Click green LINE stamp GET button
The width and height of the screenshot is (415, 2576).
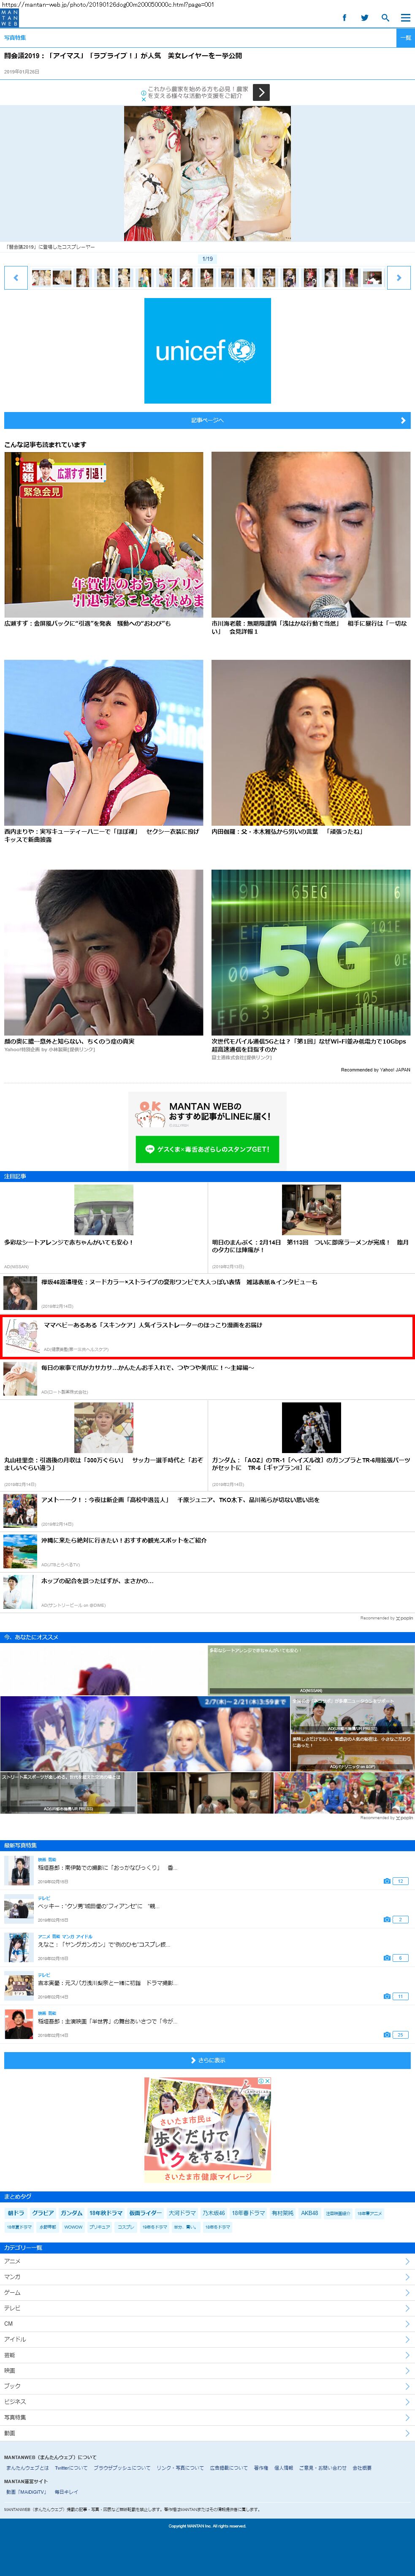207,1149
